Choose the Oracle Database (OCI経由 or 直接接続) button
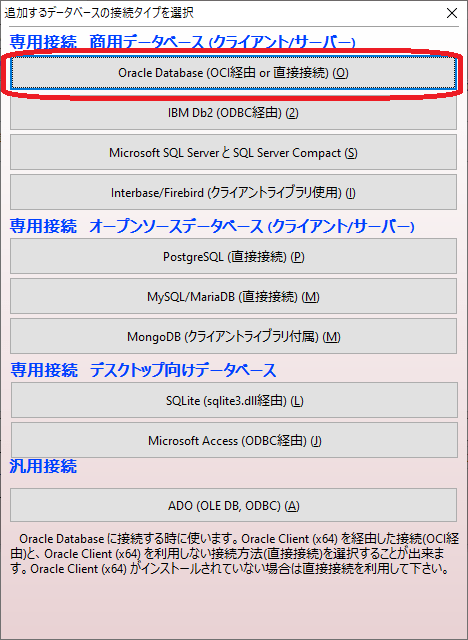The image size is (468, 640). tap(233, 73)
